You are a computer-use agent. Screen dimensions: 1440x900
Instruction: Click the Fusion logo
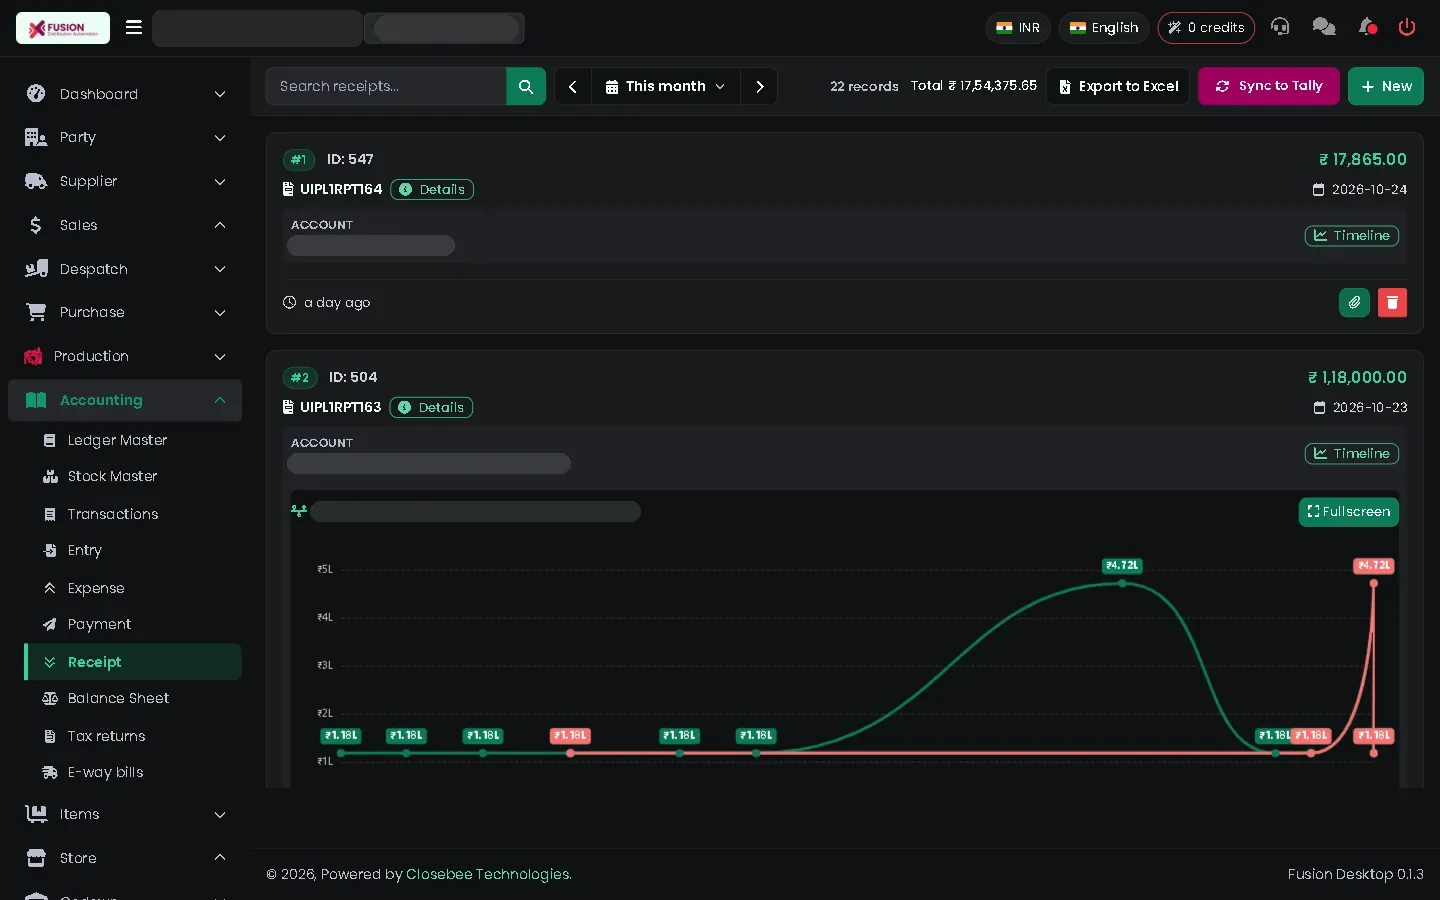coord(63,28)
